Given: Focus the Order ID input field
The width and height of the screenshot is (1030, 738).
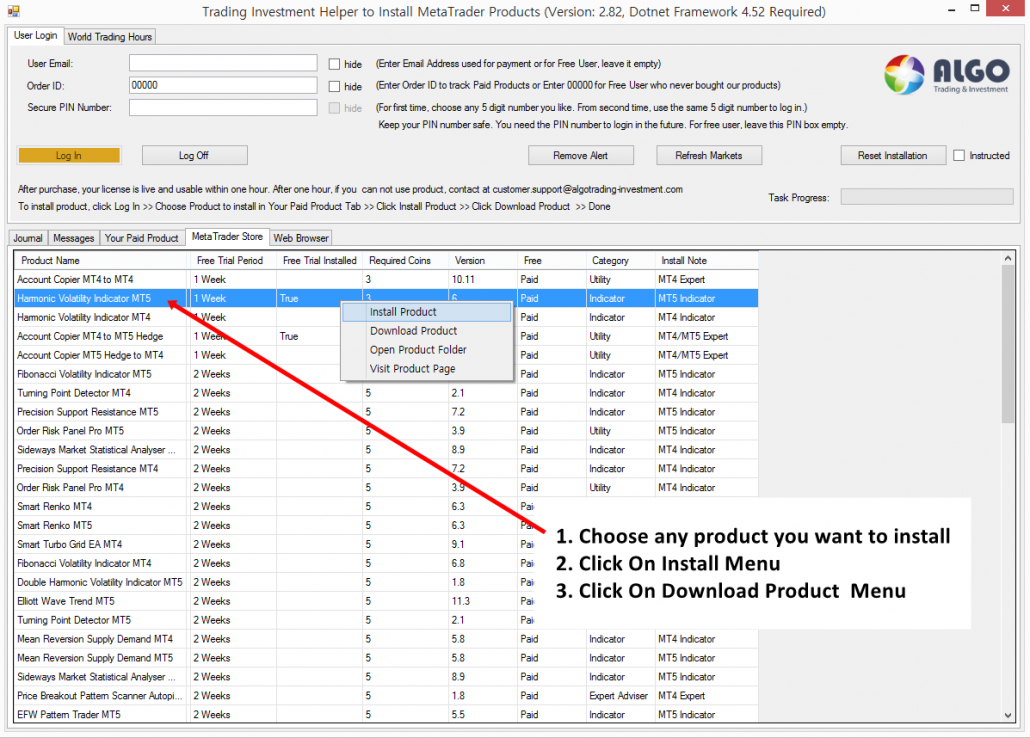Looking at the screenshot, I should tap(223, 85).
